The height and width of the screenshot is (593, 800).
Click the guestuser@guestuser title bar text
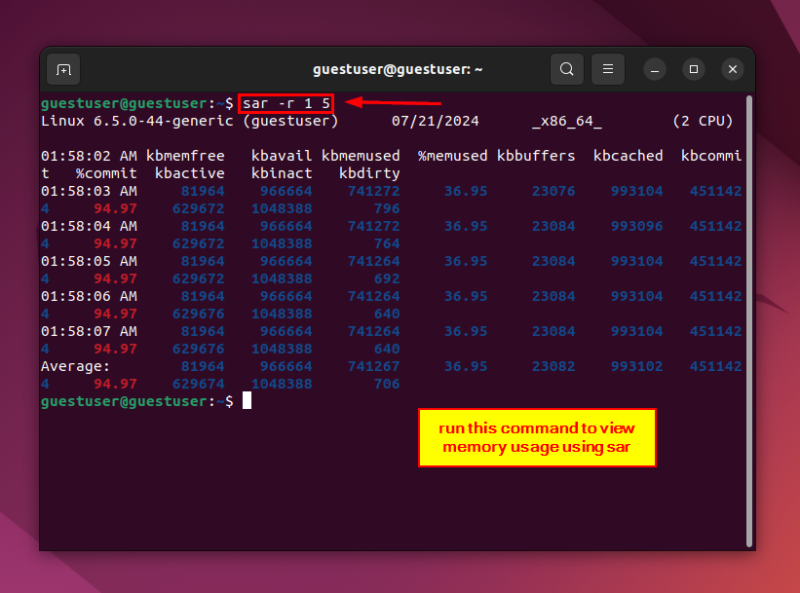tap(399, 69)
